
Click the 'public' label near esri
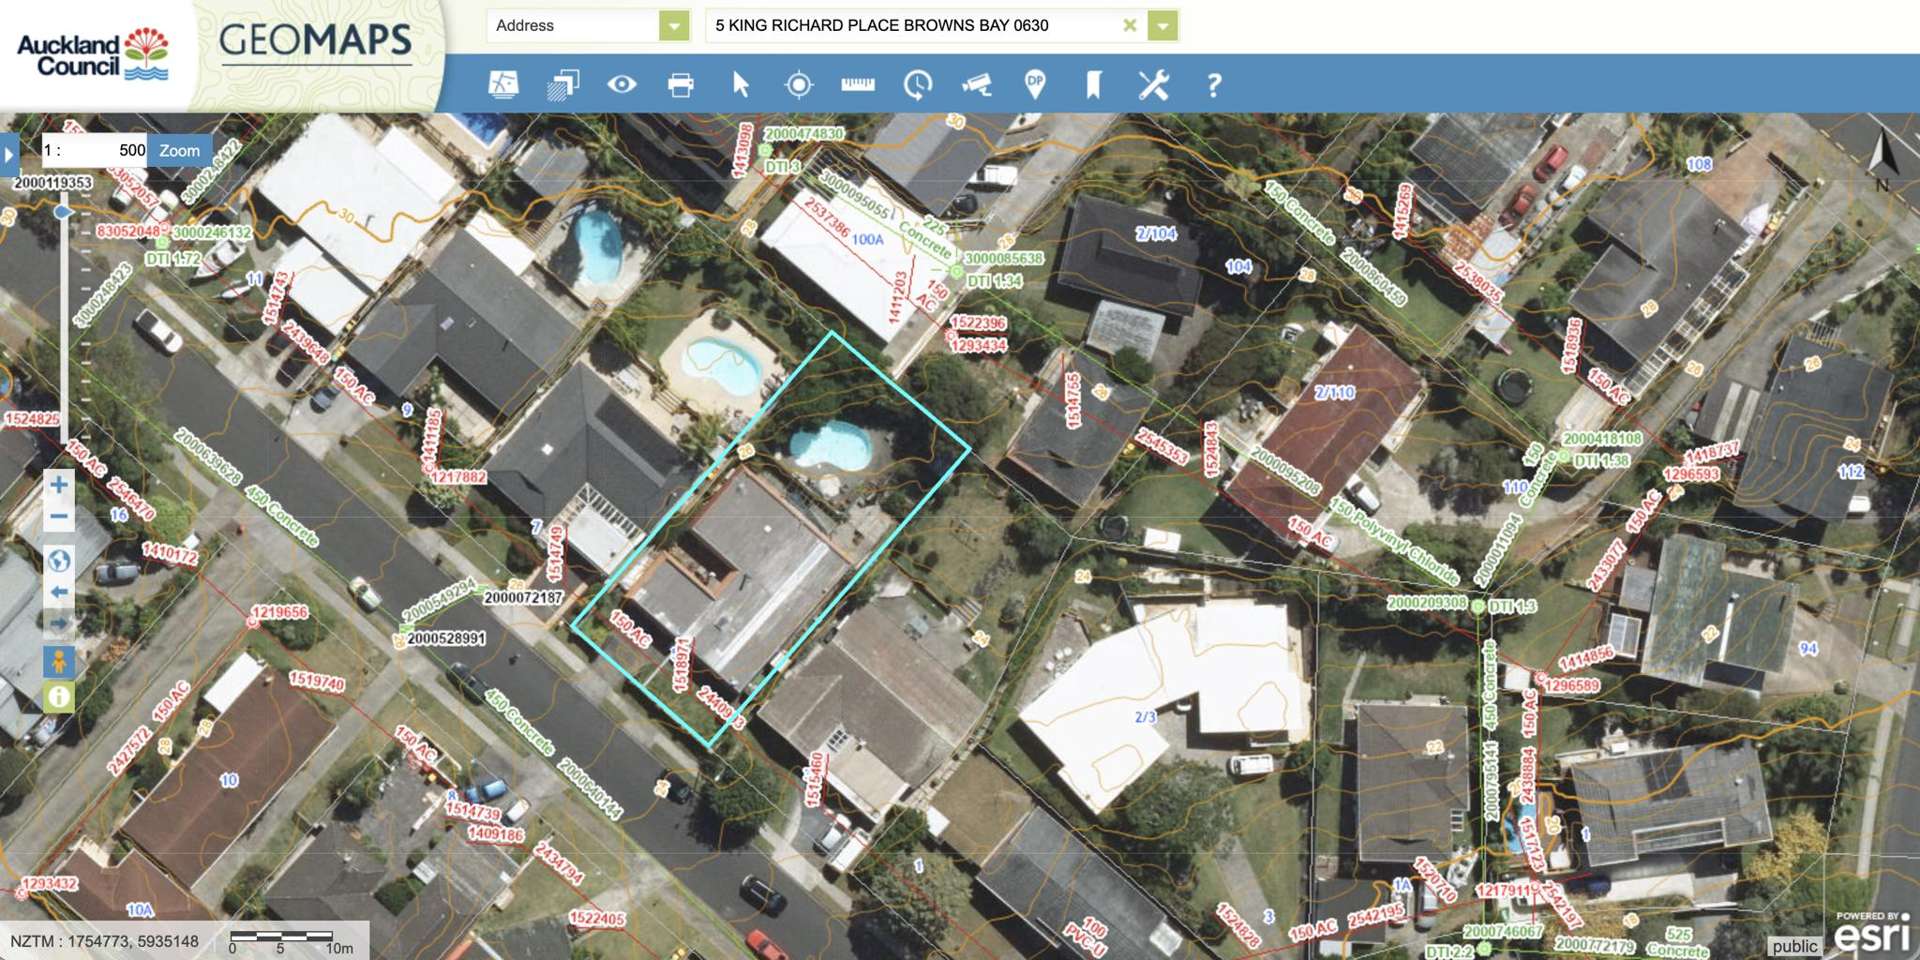point(1795,946)
